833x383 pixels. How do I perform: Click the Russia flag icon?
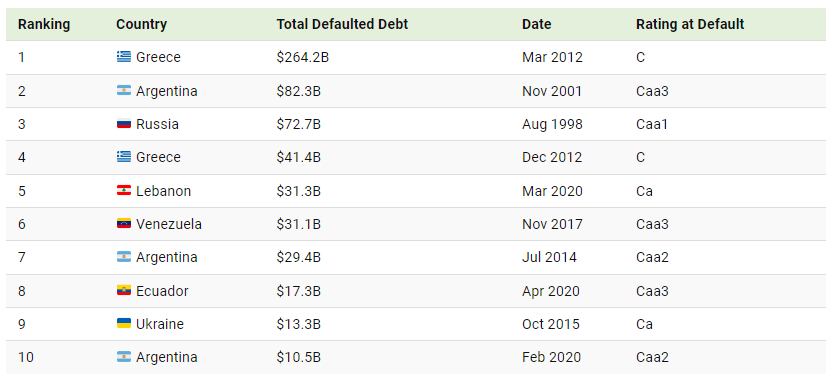point(124,124)
